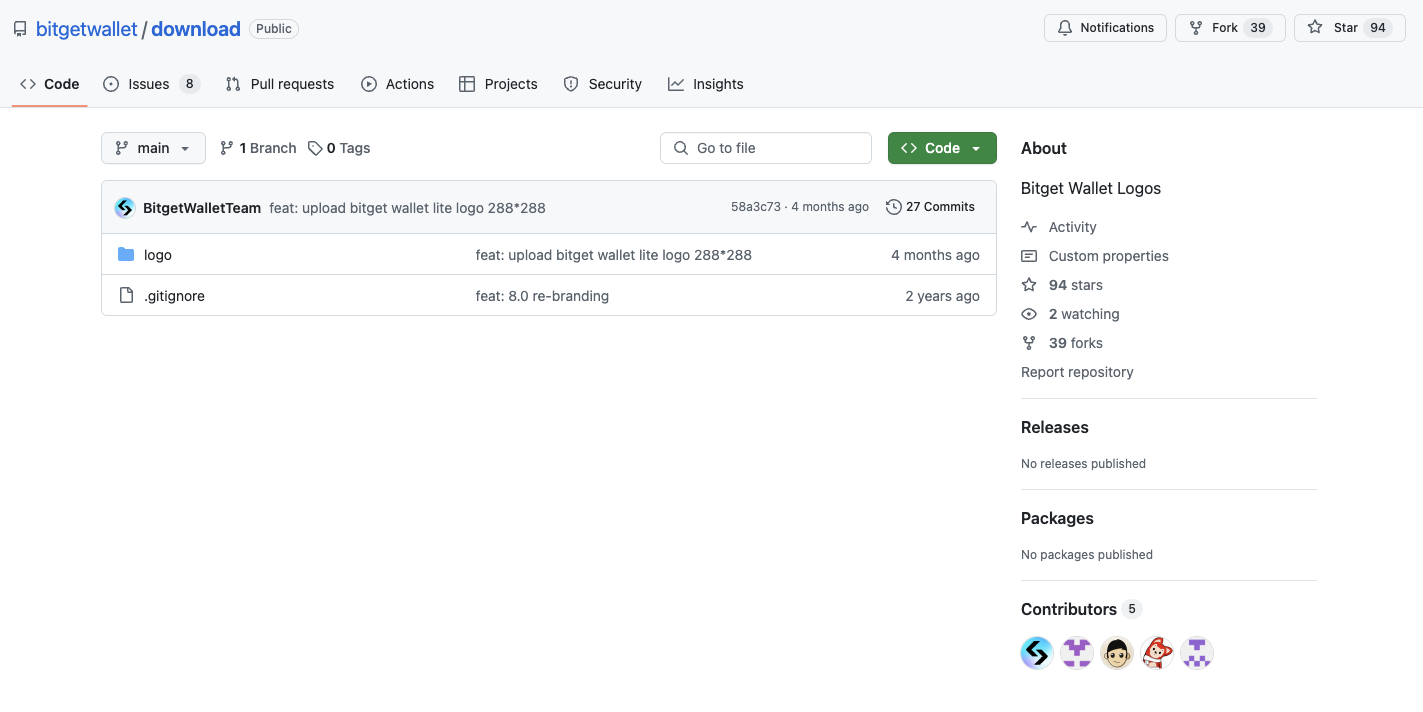Click the 94 stars link
1423x712 pixels.
click(x=1062, y=285)
